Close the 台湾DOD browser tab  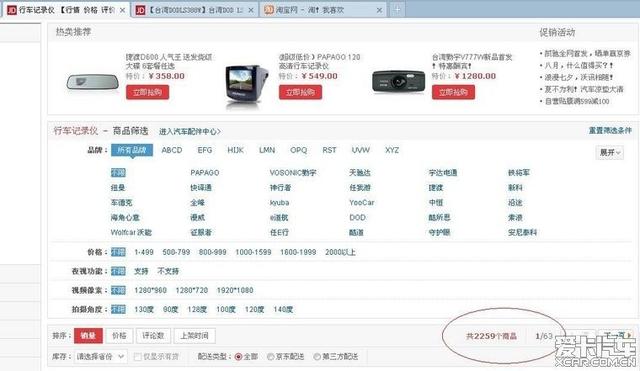pos(251,10)
